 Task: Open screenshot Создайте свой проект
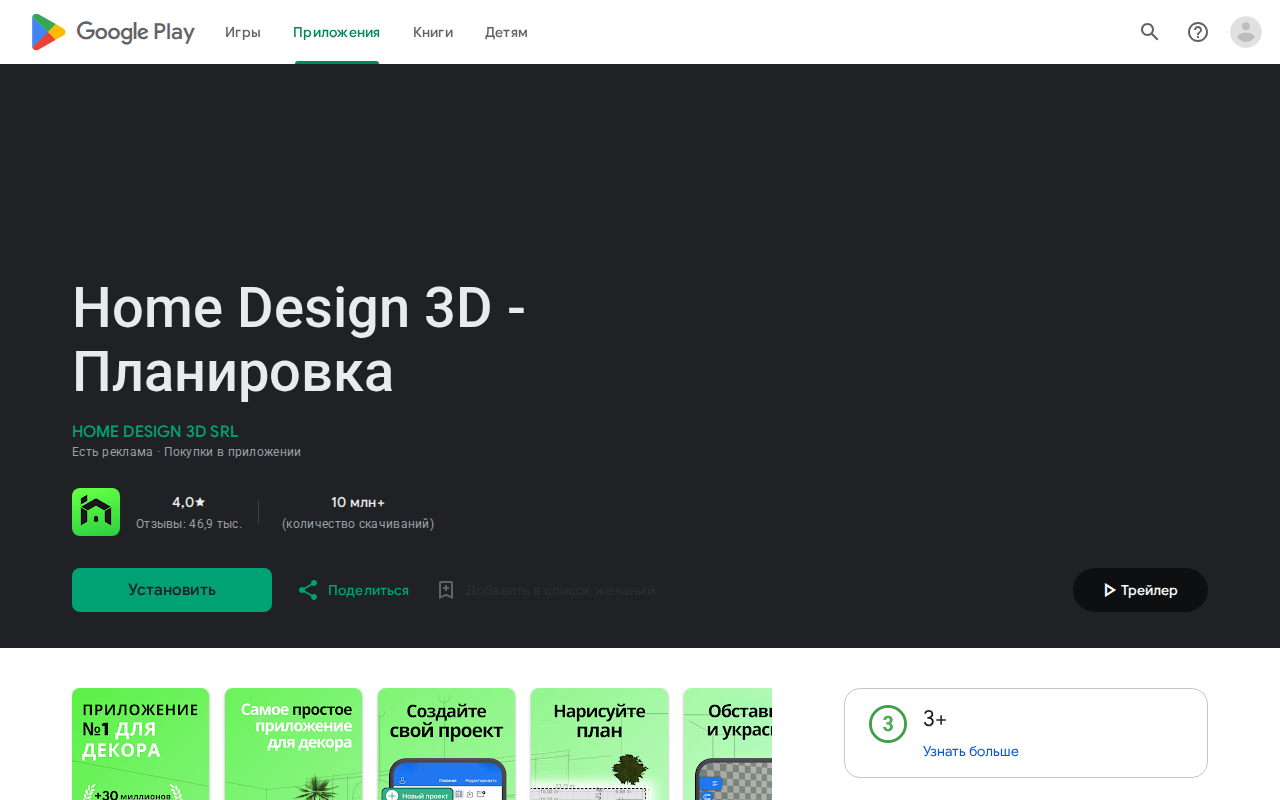click(447, 744)
